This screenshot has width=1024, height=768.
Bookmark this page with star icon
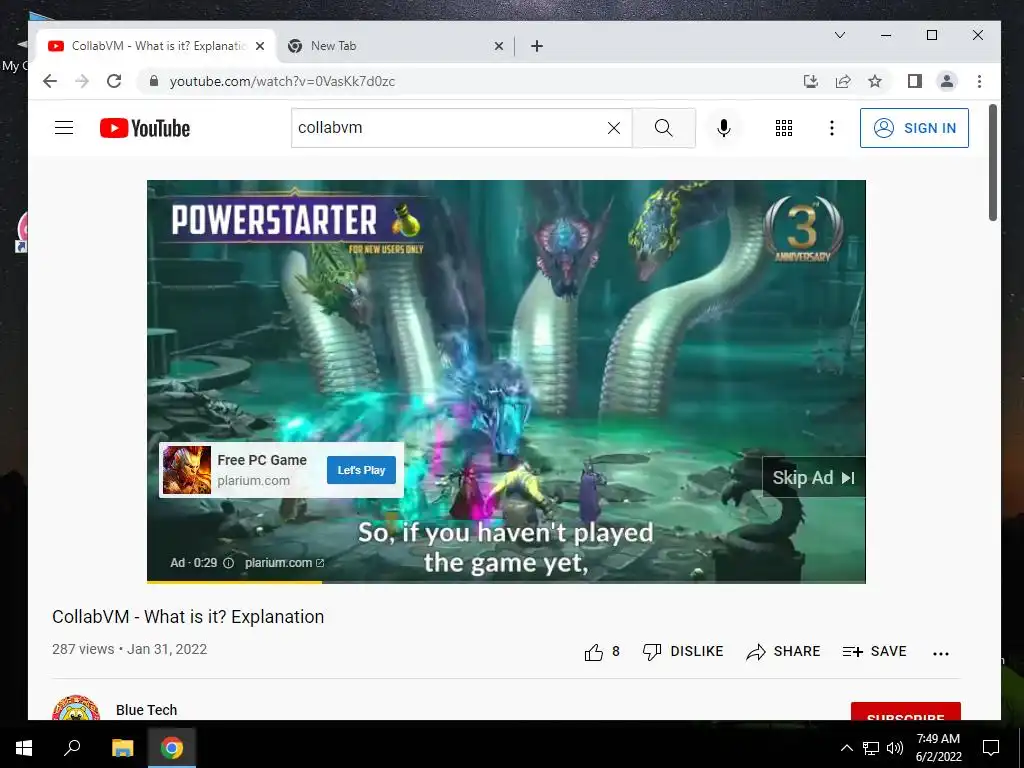coord(875,81)
